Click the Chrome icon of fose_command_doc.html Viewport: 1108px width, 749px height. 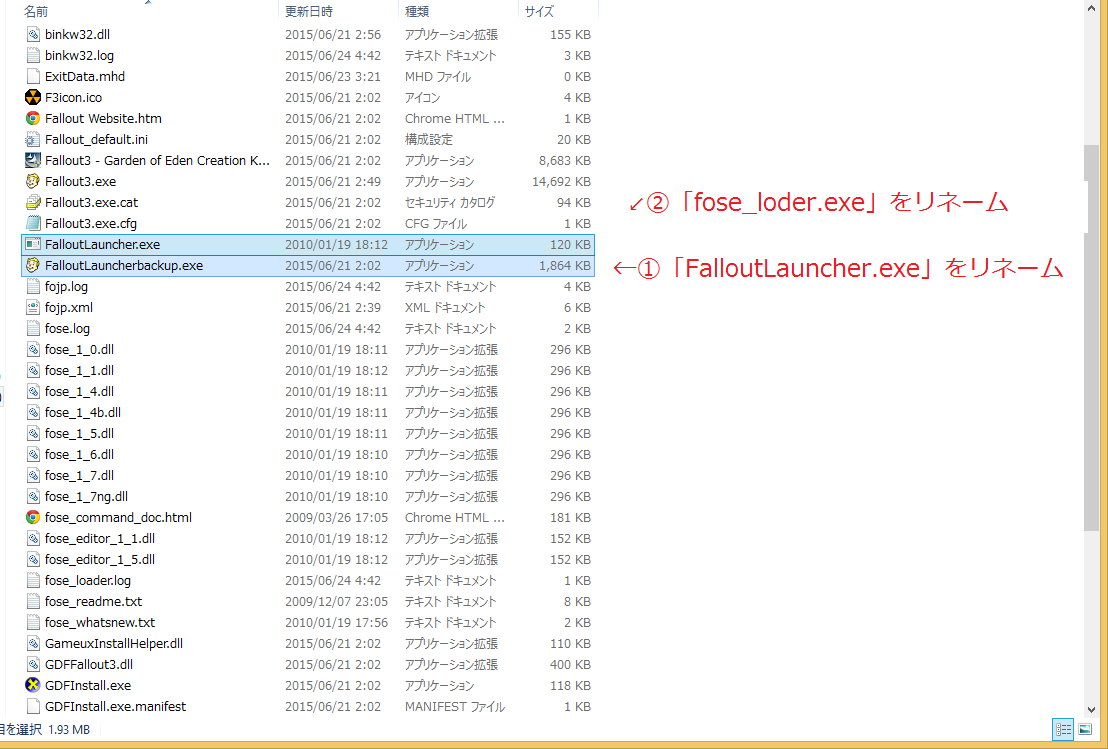33,518
